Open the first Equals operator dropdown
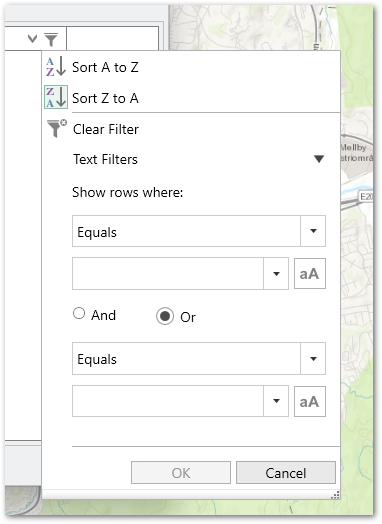 [199, 231]
